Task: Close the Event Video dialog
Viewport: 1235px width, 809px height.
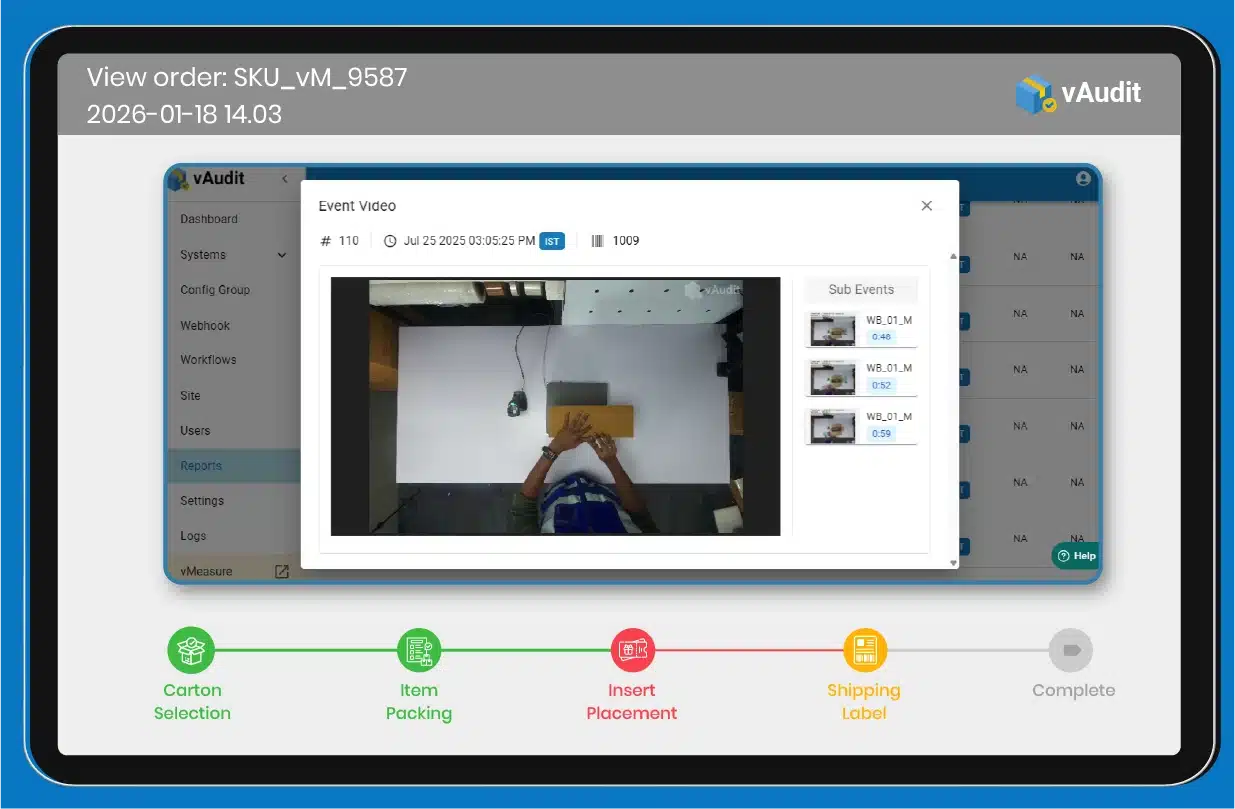Action: coord(926,206)
